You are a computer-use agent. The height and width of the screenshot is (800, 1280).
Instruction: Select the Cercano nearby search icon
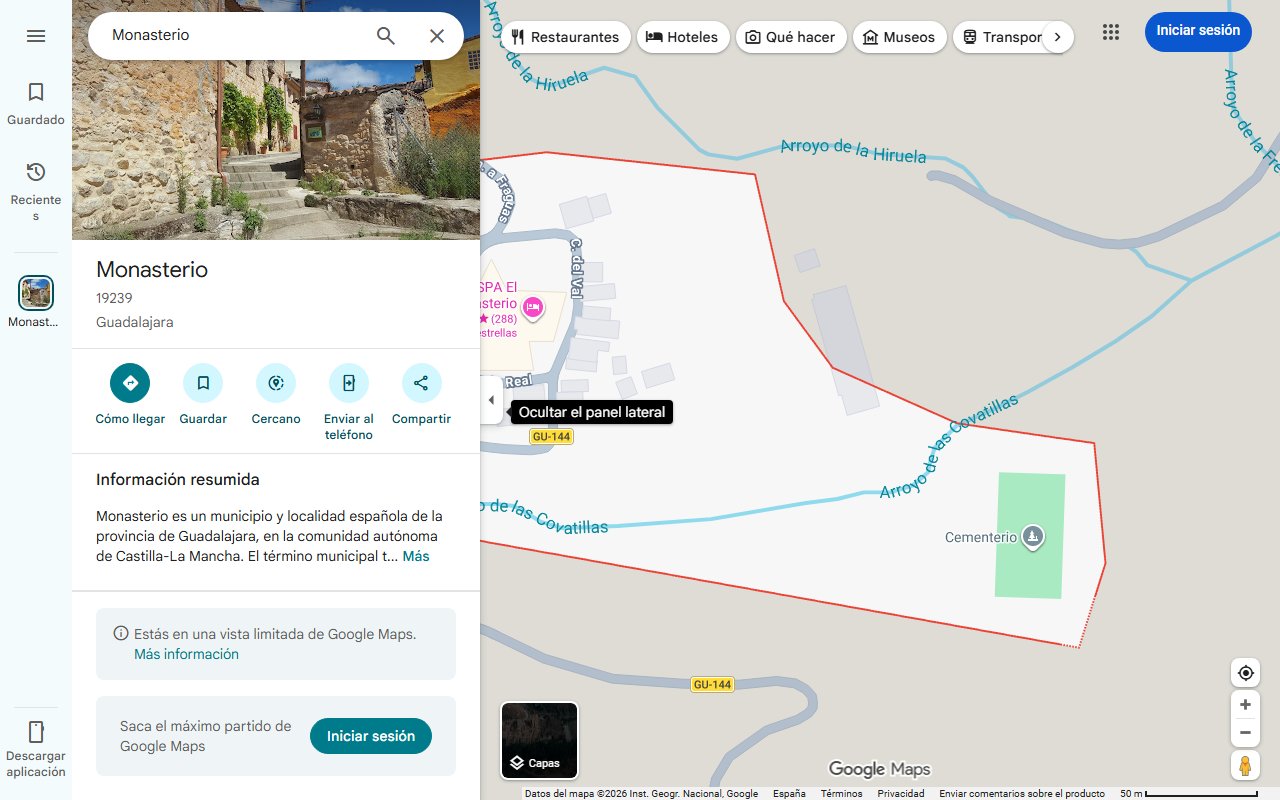(x=275, y=383)
